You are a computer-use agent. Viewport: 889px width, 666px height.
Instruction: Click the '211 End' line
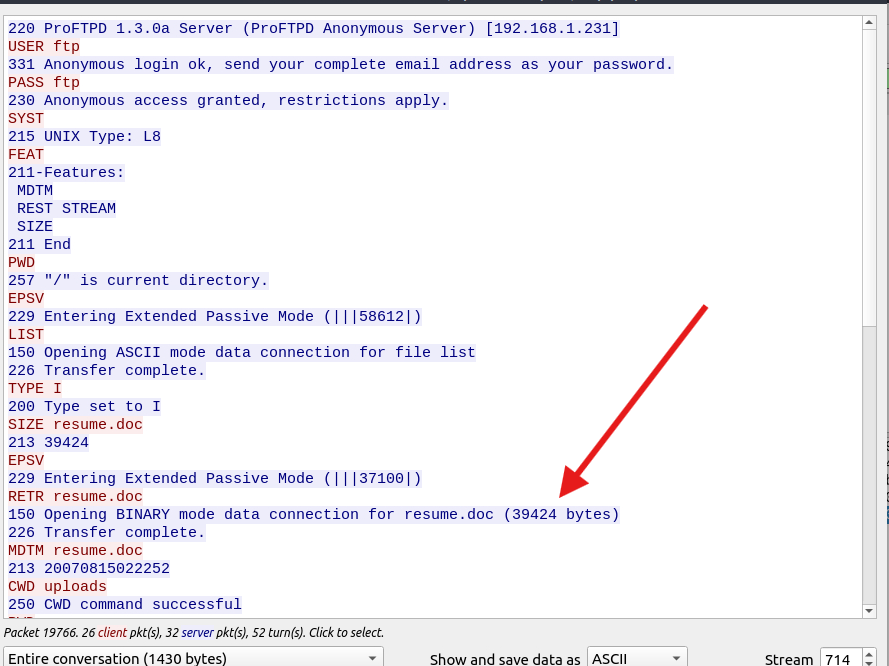point(39,244)
